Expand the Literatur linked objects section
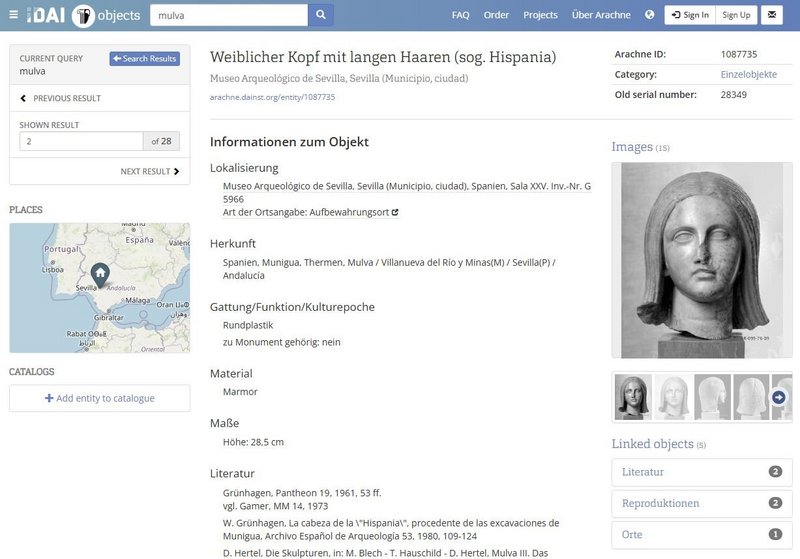Image resolution: width=800 pixels, height=559 pixels. point(701,472)
